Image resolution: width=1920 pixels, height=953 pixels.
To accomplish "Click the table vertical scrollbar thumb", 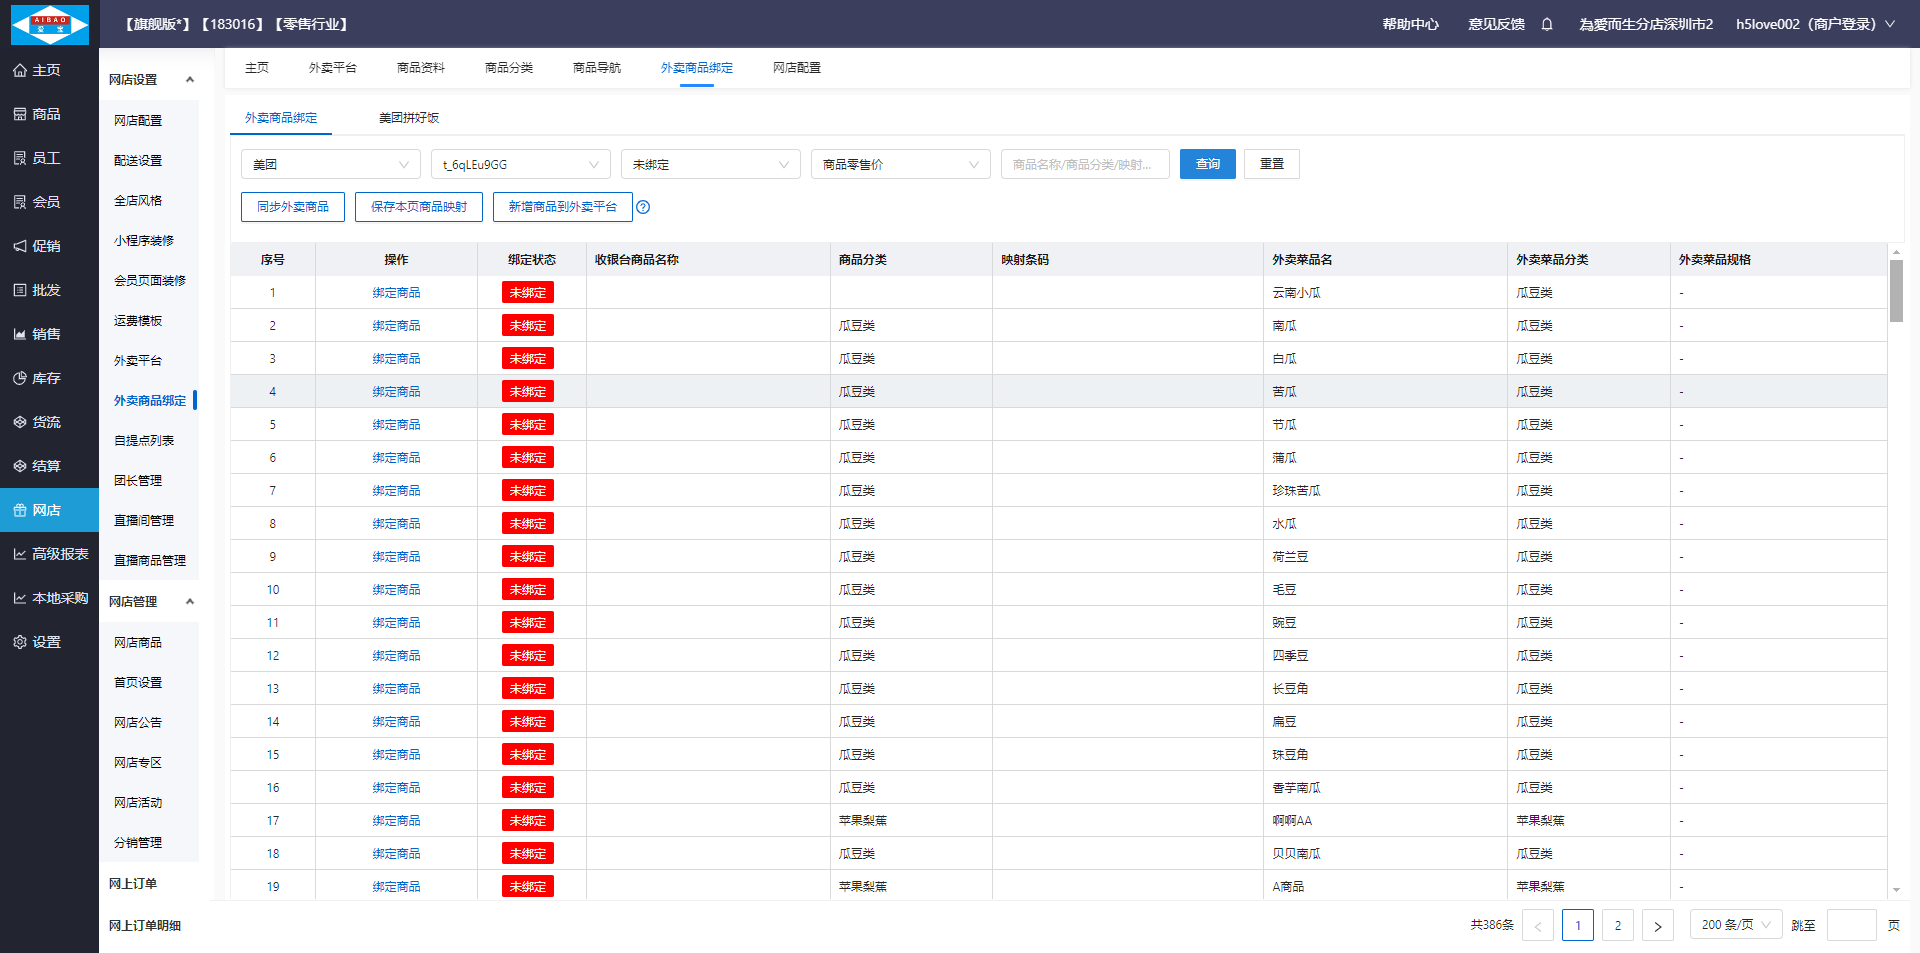I will pyautogui.click(x=1896, y=291).
